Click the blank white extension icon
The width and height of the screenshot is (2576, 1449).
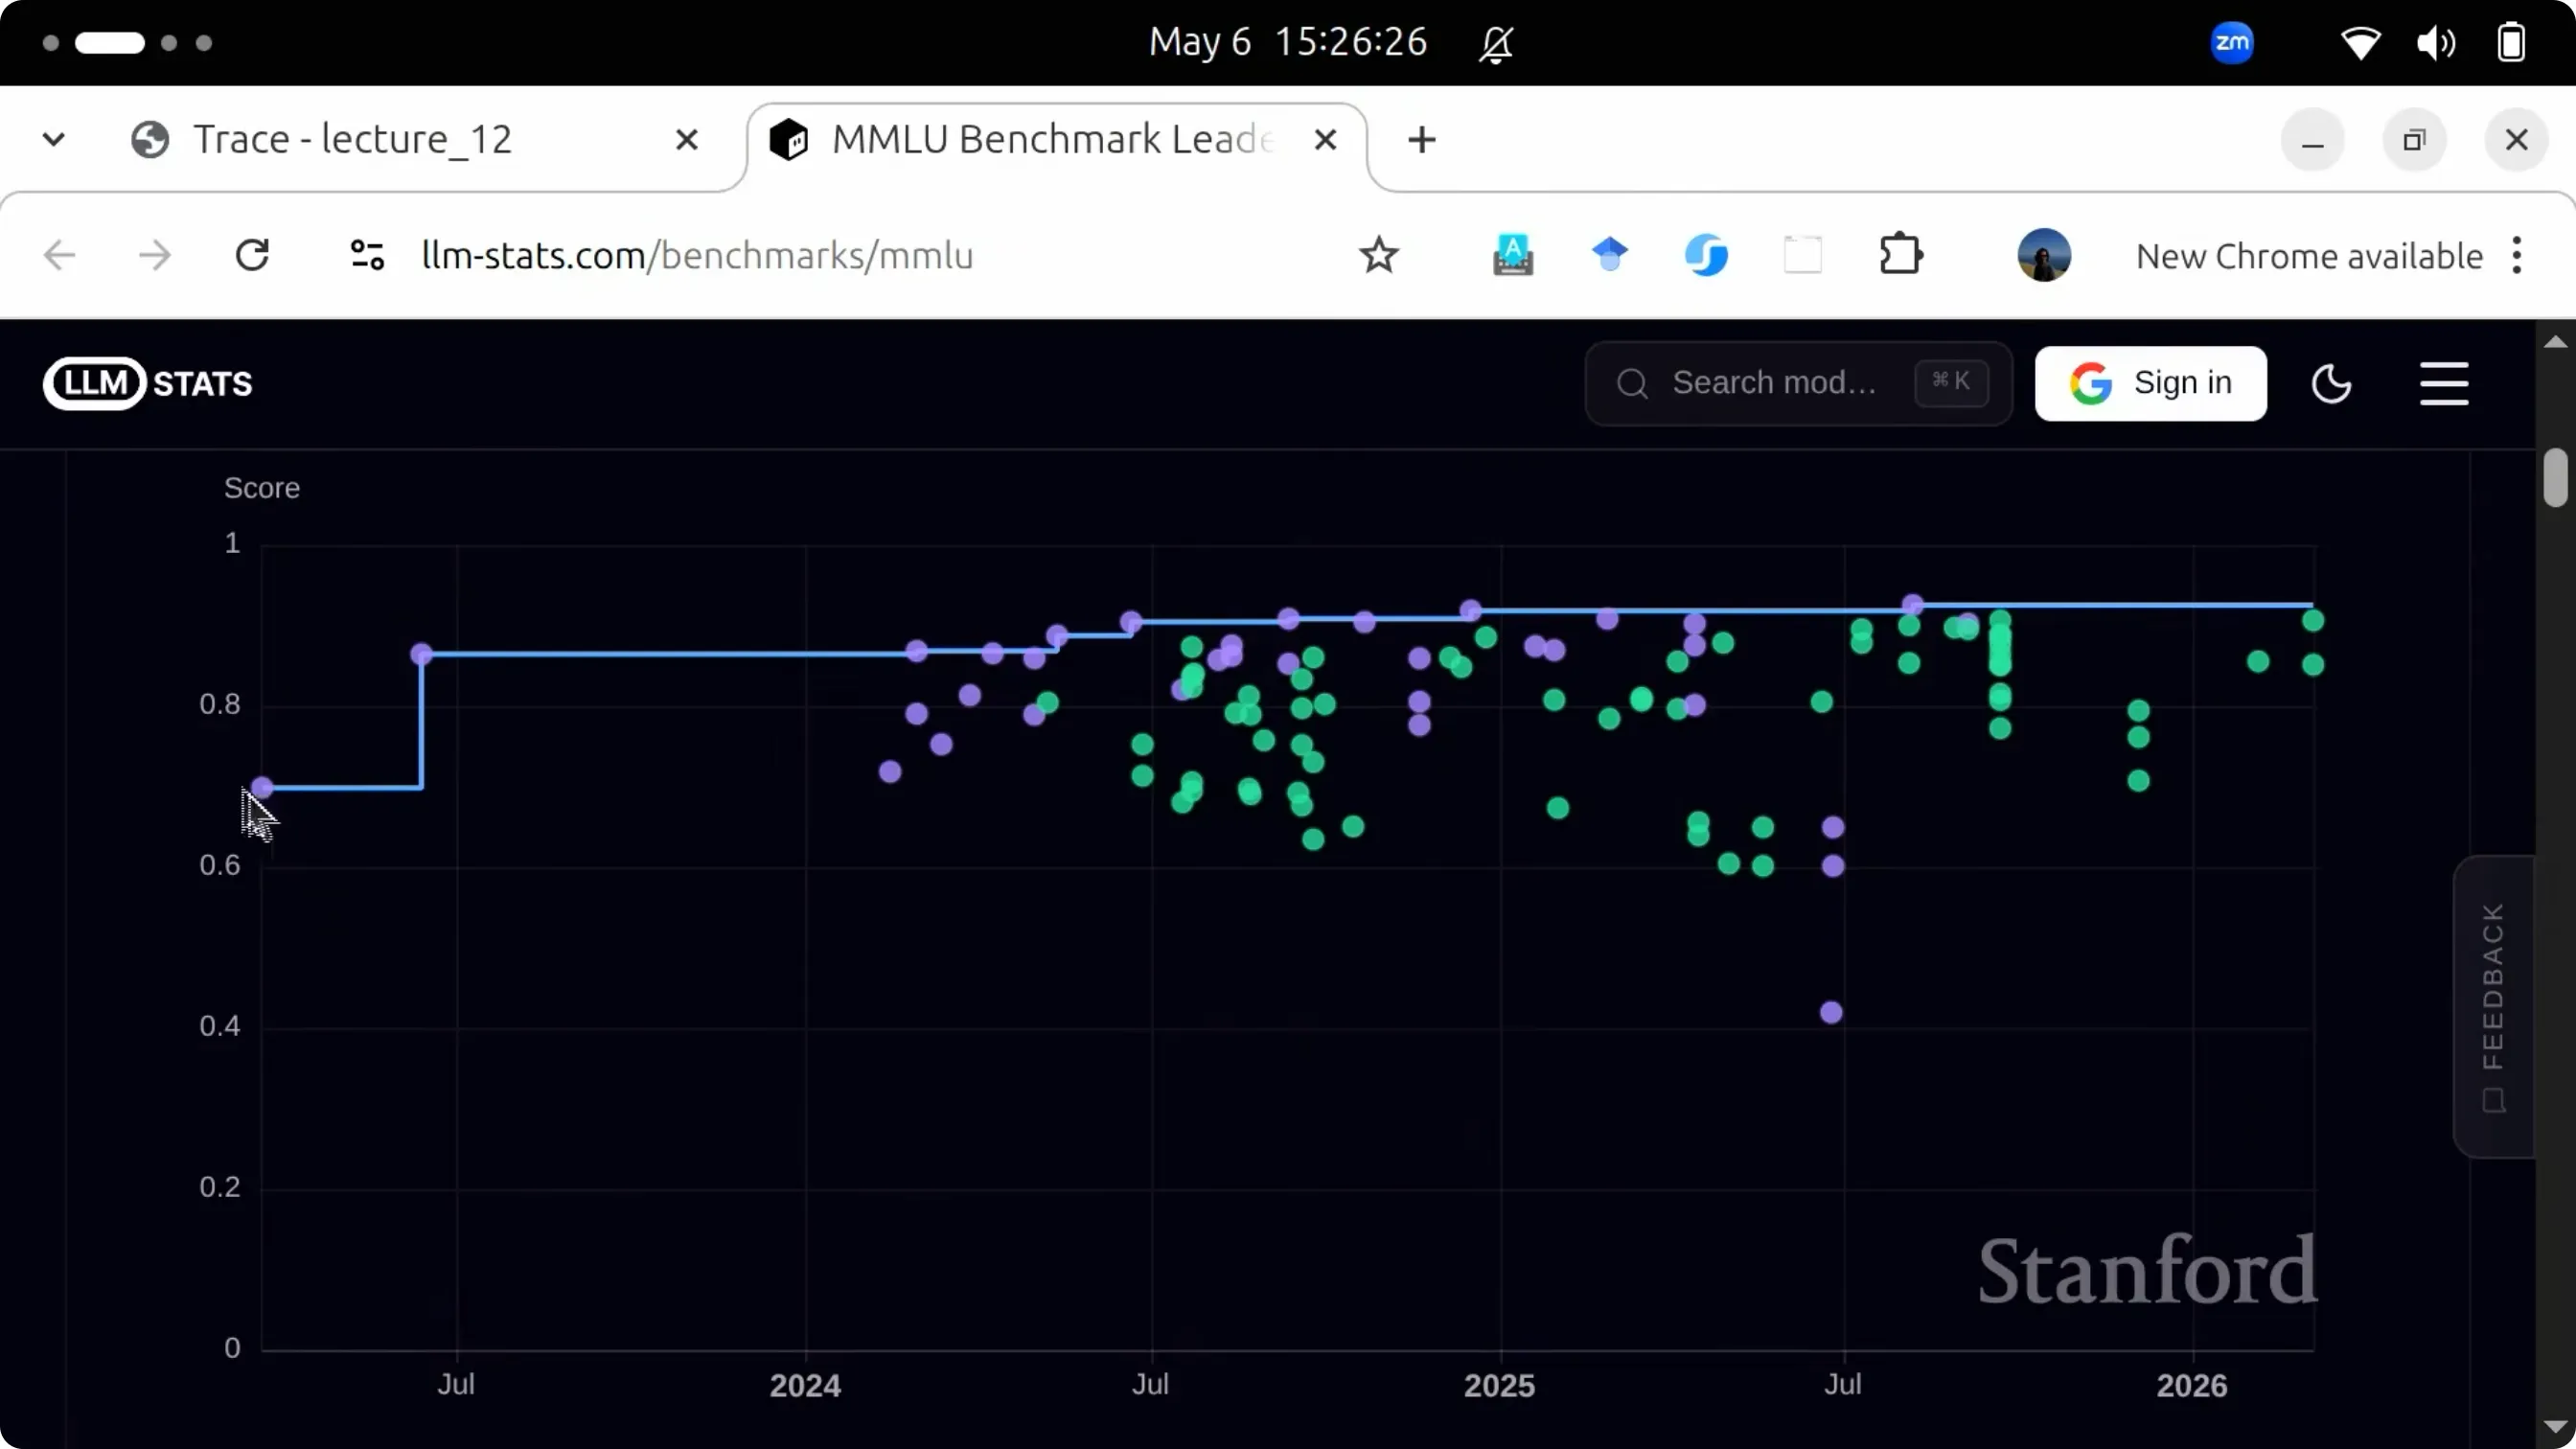pyautogui.click(x=1802, y=255)
